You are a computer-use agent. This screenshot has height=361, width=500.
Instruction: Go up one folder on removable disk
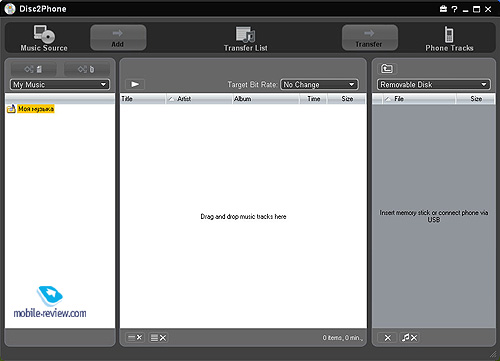pyautogui.click(x=387, y=69)
